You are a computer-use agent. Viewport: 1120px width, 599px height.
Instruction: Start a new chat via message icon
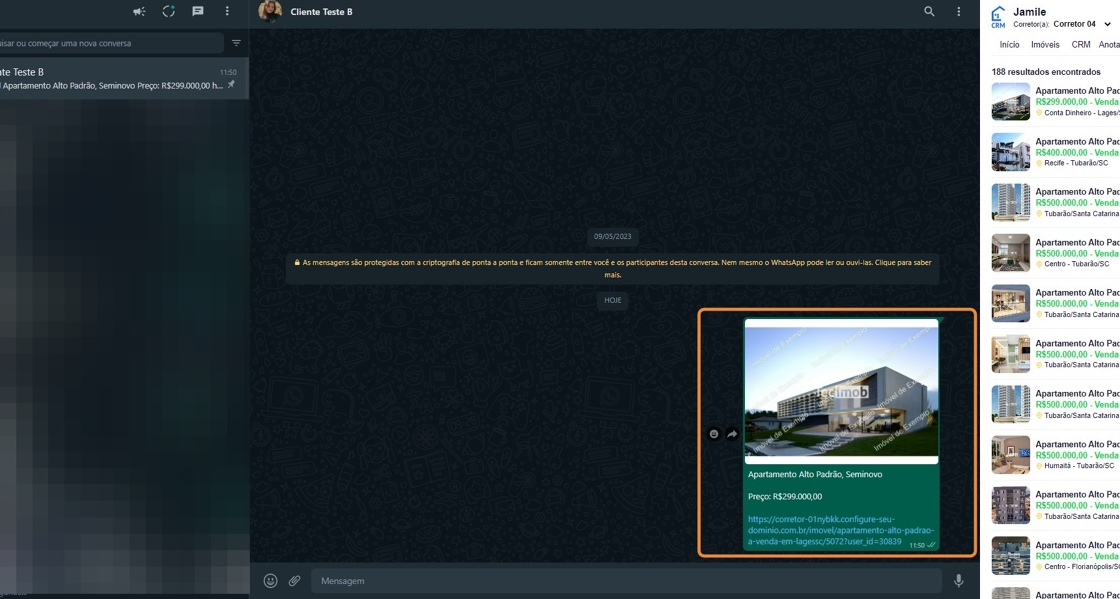click(x=198, y=12)
